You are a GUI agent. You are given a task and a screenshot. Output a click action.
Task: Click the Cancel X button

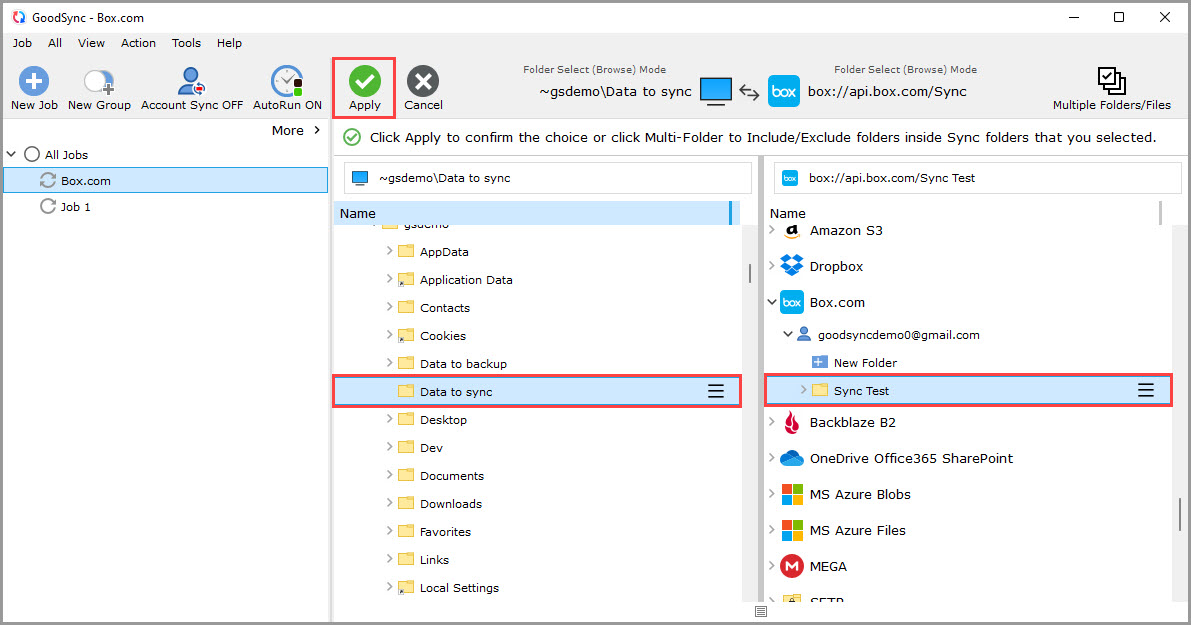tap(423, 81)
